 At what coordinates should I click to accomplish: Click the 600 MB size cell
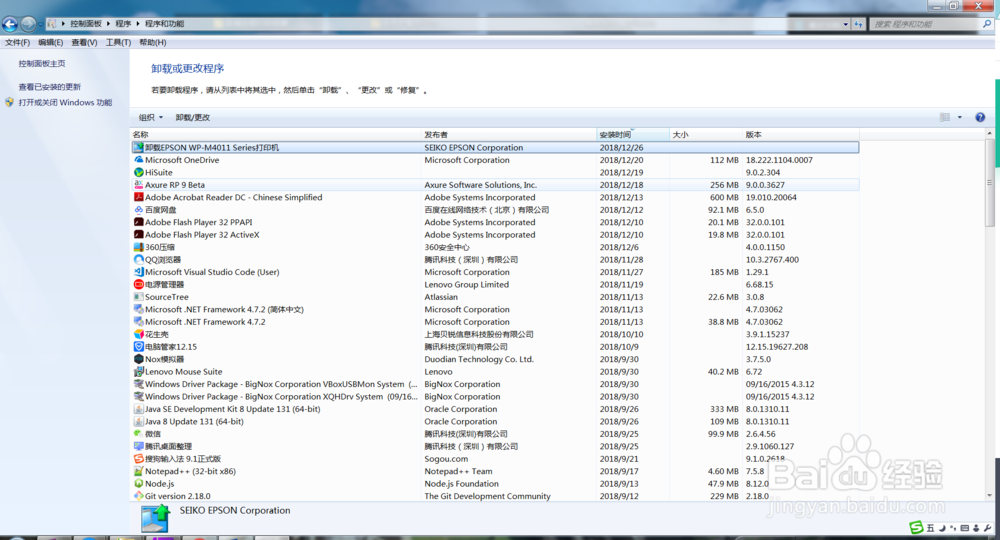point(724,198)
